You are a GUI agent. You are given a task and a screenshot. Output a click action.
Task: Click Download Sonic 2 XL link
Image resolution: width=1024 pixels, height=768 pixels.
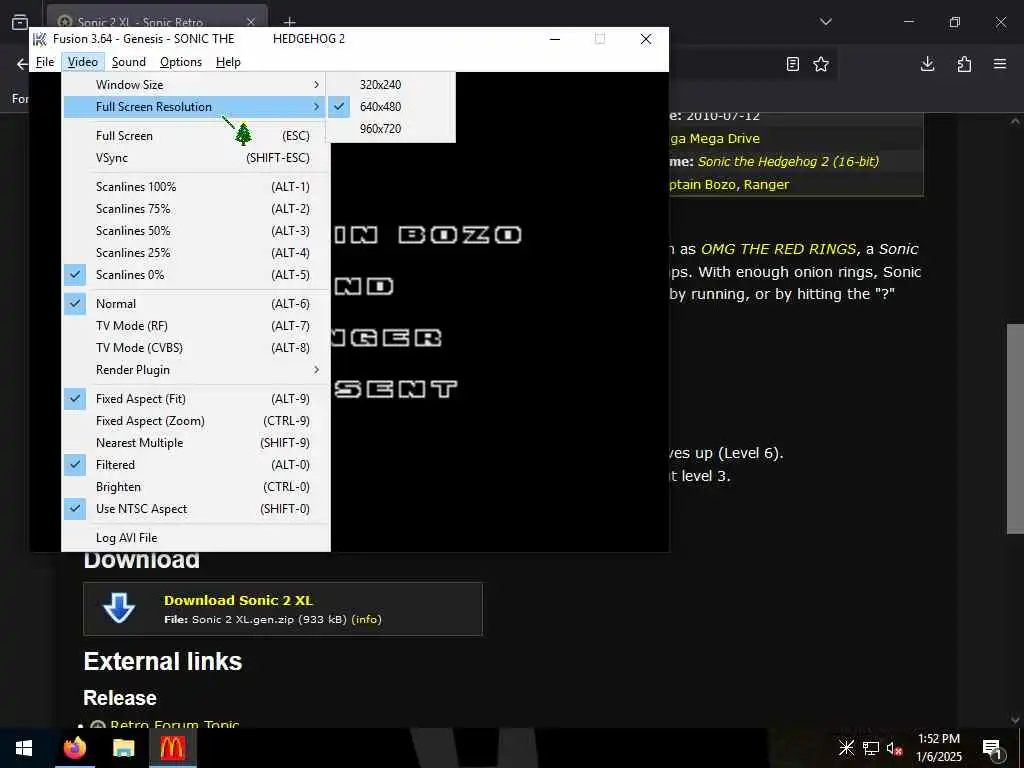click(238, 600)
